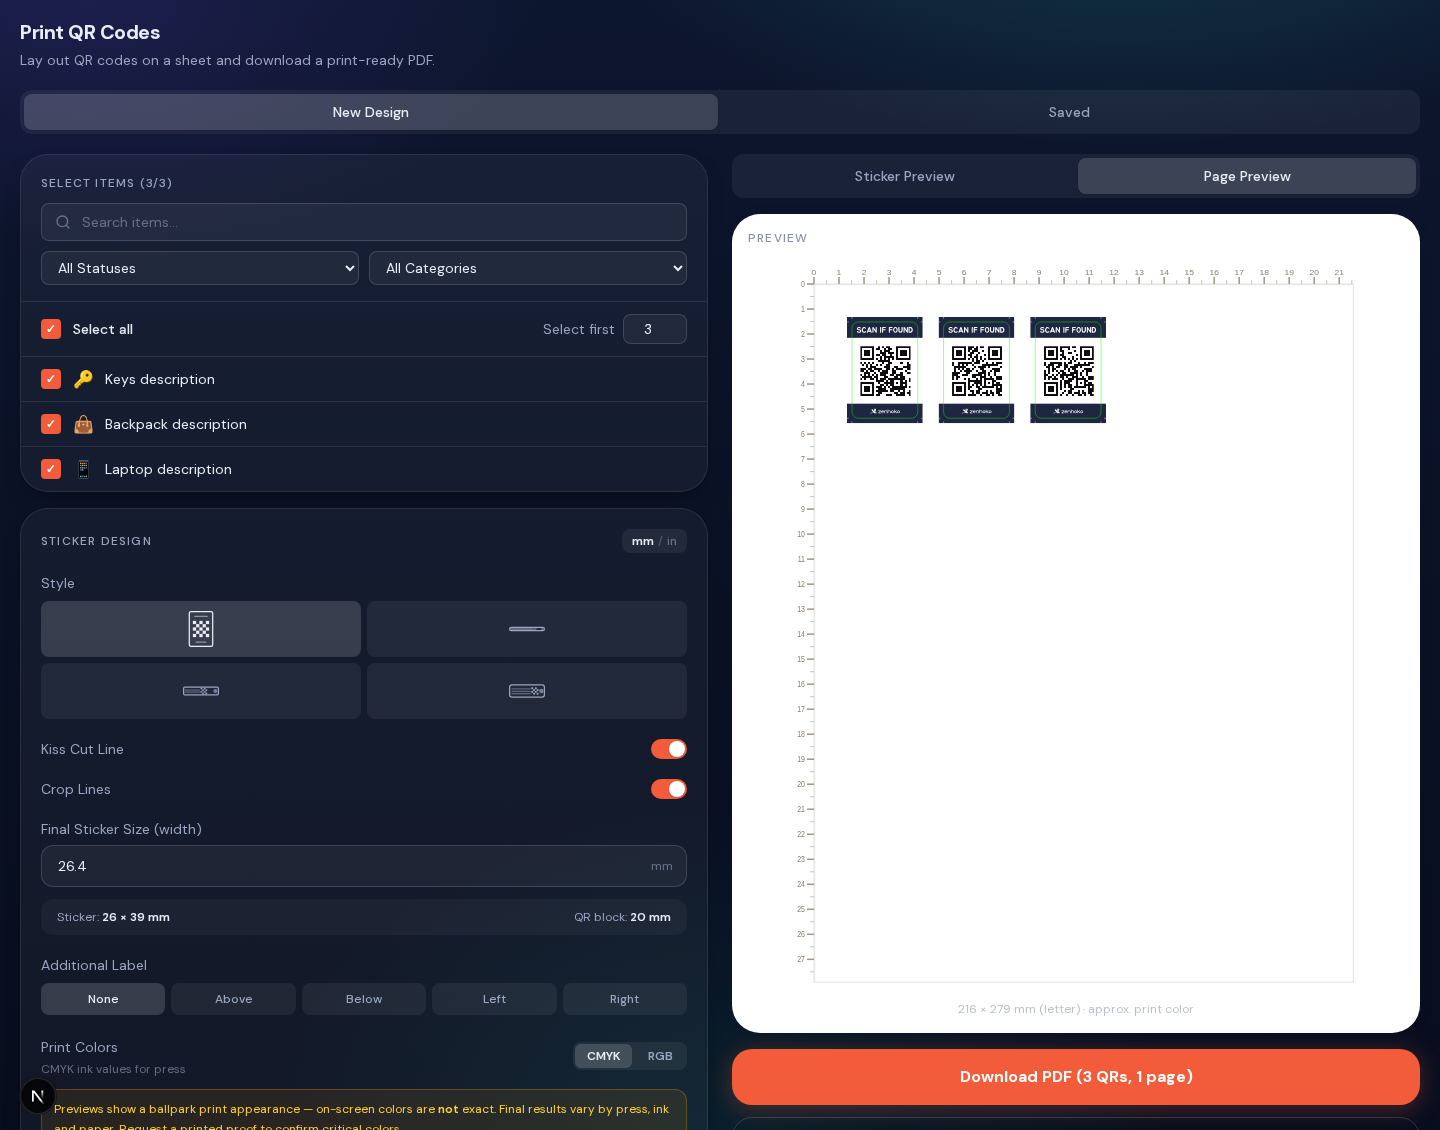Download PDF with 3 QRs

tap(1076, 1077)
